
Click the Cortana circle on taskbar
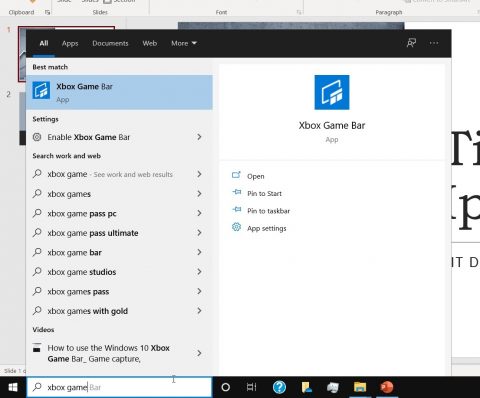coord(226,387)
